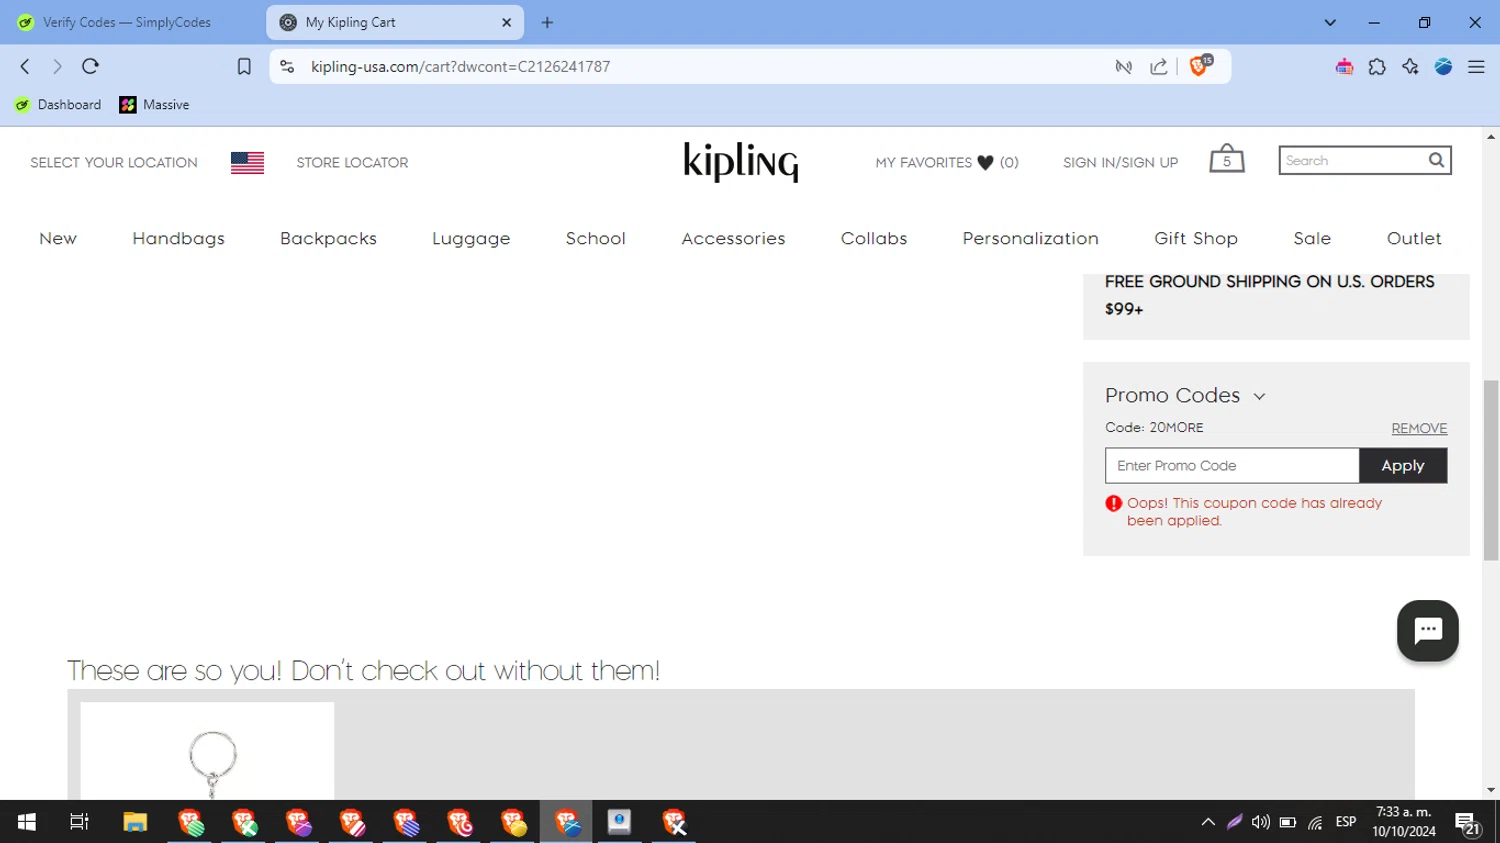The height and width of the screenshot is (843, 1500).
Task: Open the Luggage menu
Action: click(471, 238)
